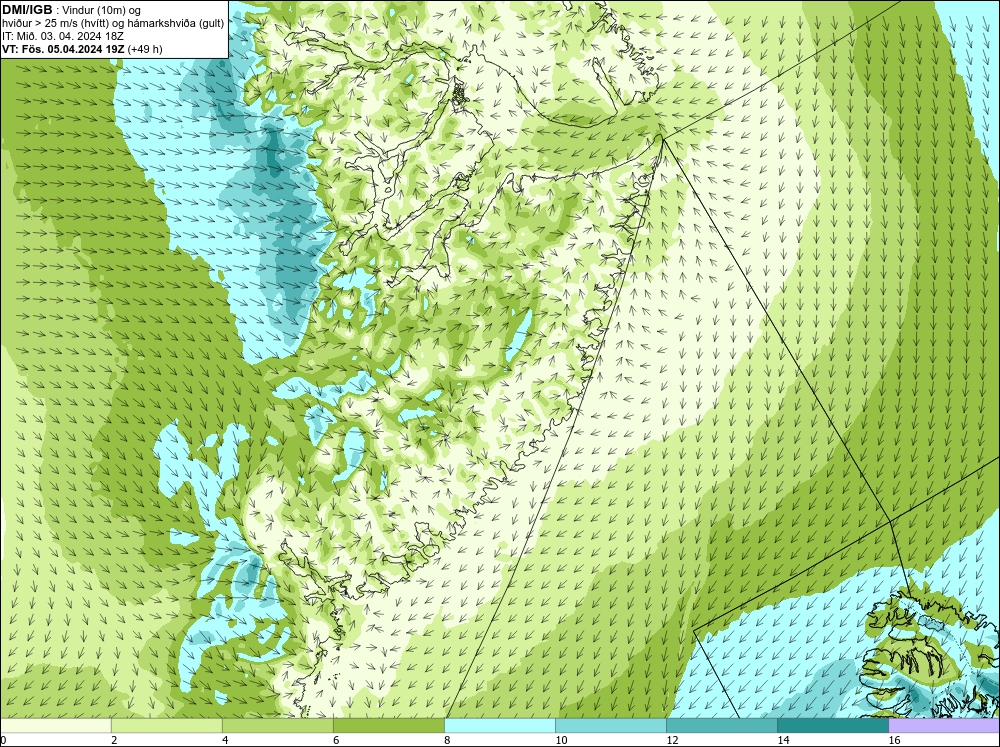Click the 12–14 m/s teal legend segment
This screenshot has width=1000, height=747.
[722, 726]
